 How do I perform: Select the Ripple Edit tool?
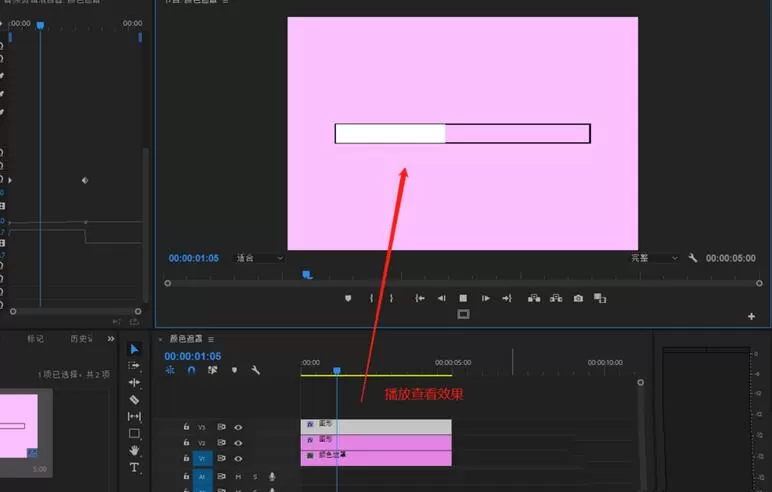click(134, 383)
